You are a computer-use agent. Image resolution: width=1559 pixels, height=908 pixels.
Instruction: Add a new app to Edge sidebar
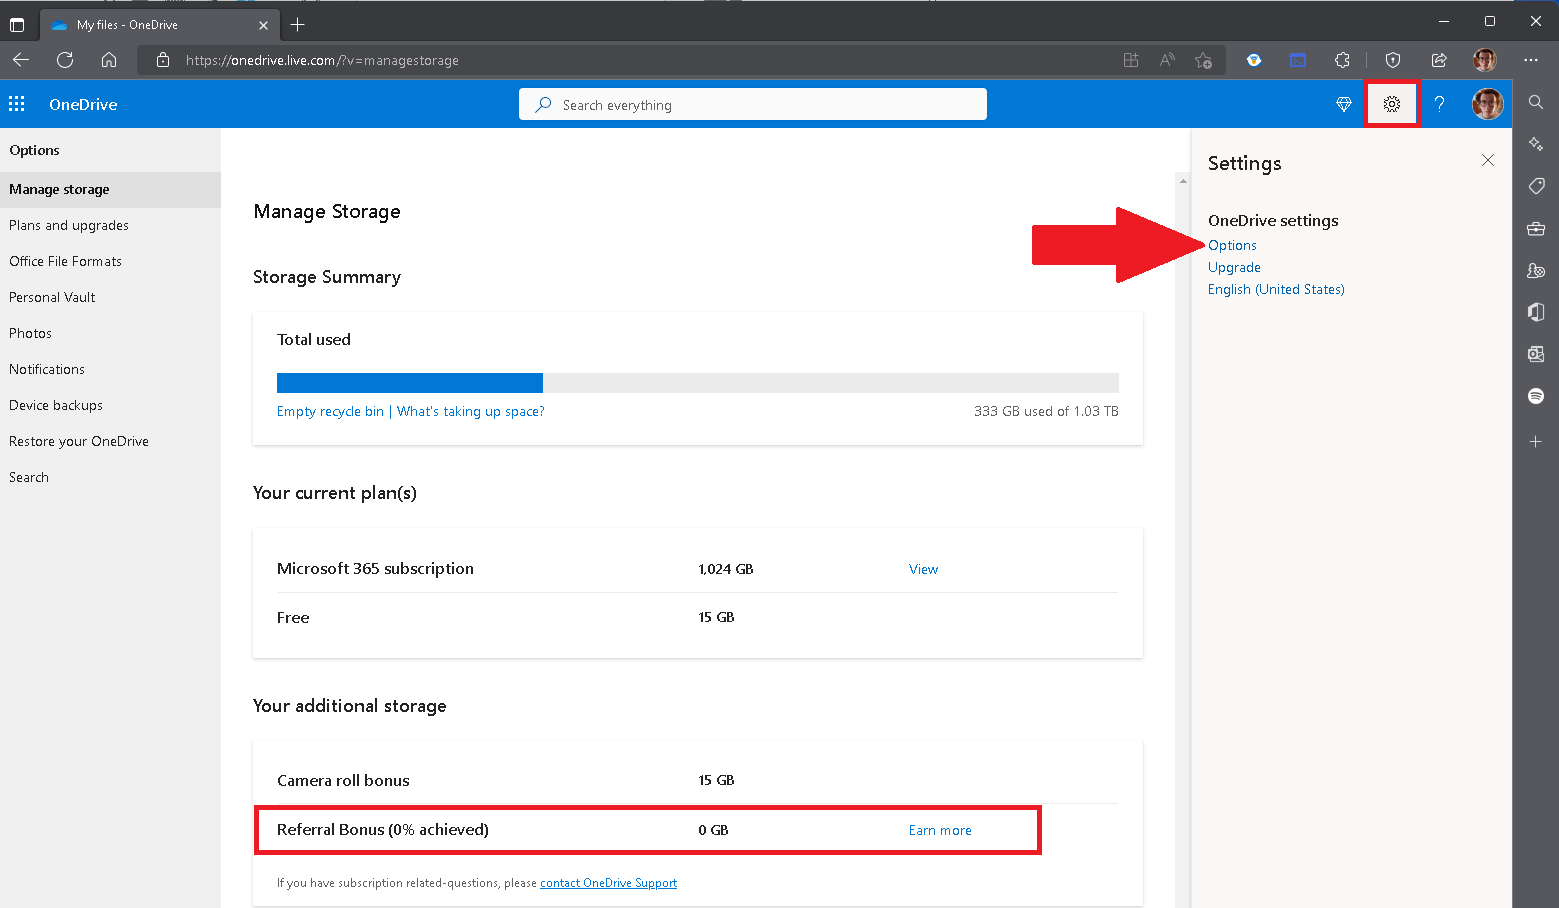tap(1536, 441)
